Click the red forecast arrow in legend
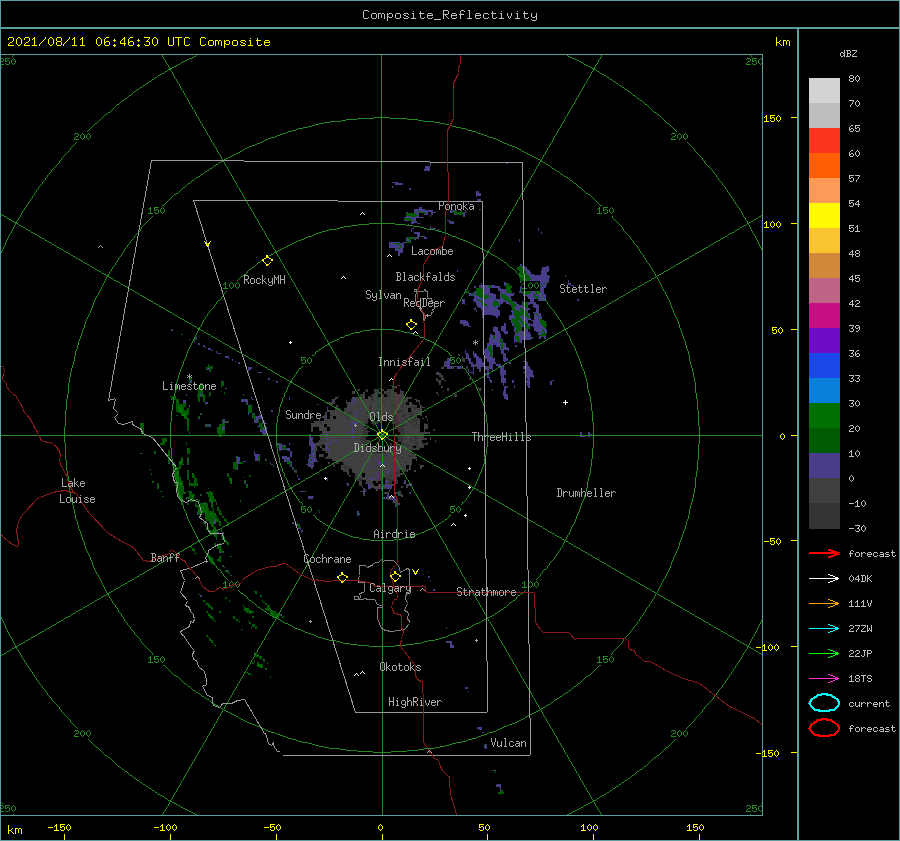 tap(824, 553)
